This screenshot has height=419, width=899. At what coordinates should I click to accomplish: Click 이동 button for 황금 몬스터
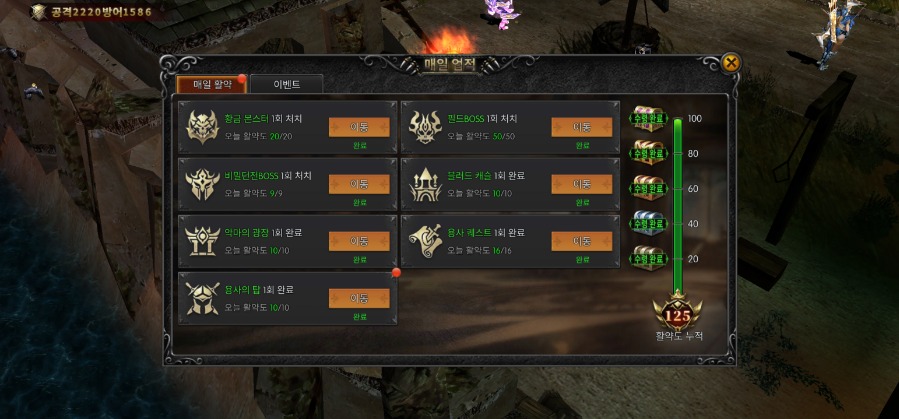click(x=359, y=127)
